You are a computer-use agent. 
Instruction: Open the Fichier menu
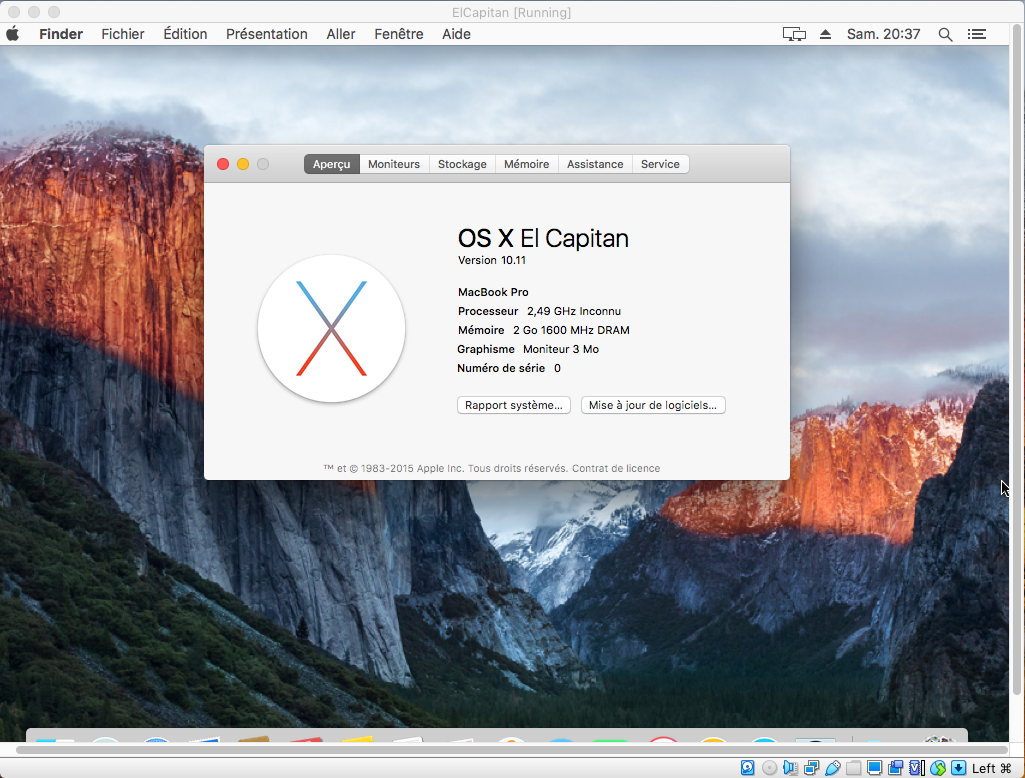coord(123,34)
